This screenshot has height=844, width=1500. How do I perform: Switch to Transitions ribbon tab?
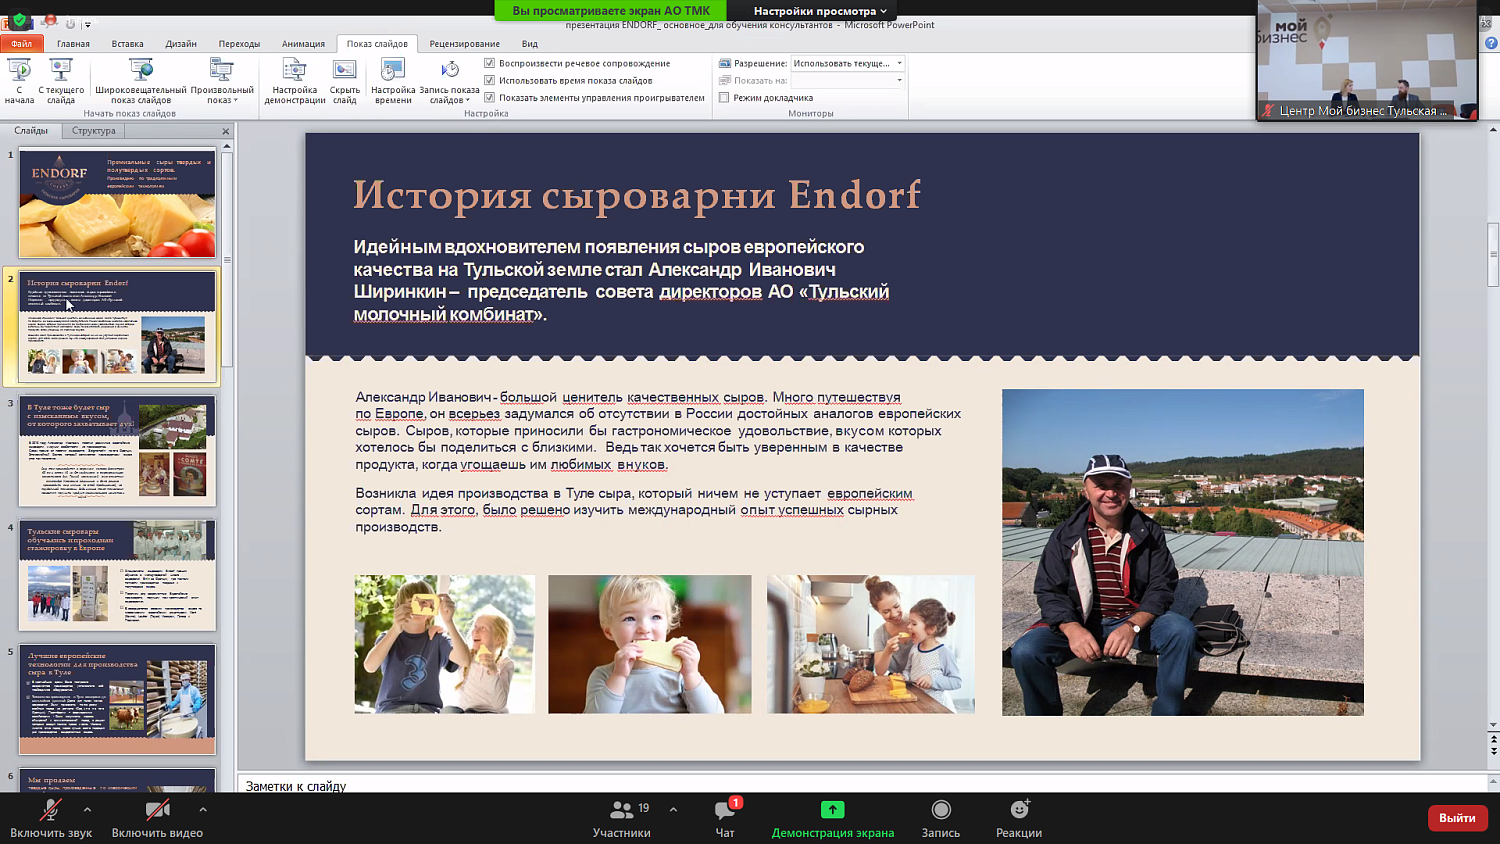[239, 44]
